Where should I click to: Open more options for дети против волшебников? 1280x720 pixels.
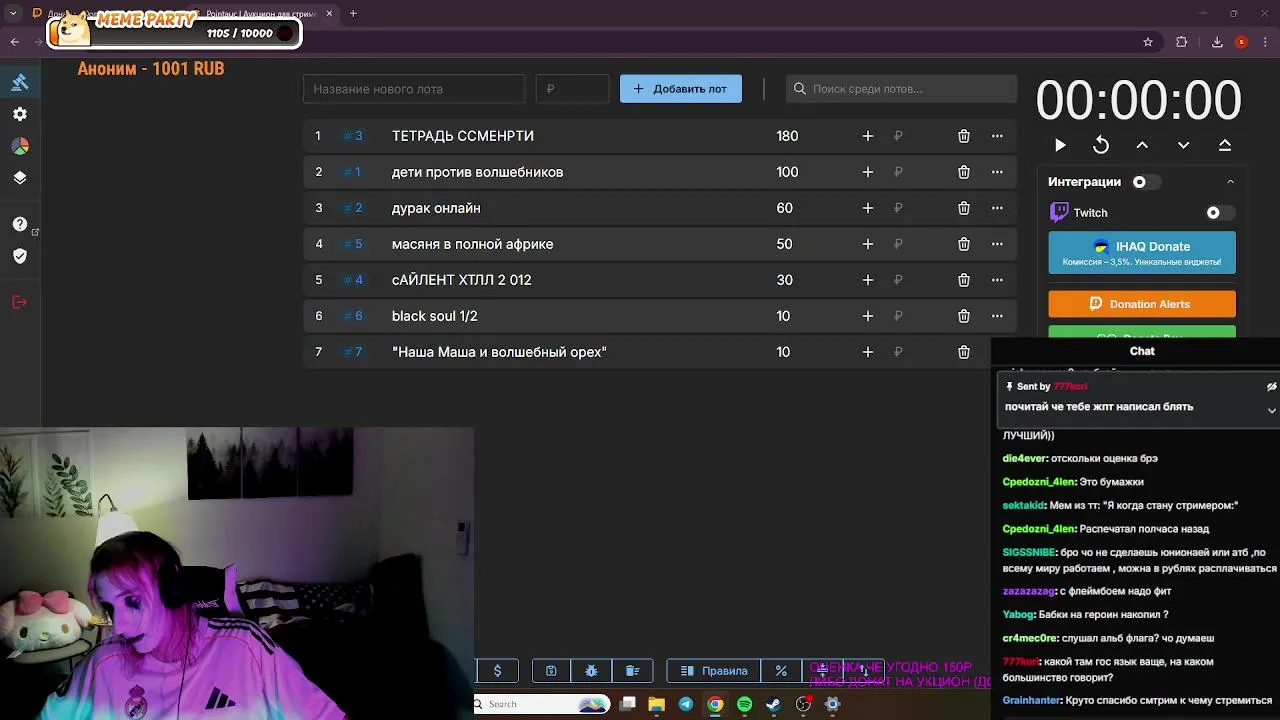tap(997, 172)
